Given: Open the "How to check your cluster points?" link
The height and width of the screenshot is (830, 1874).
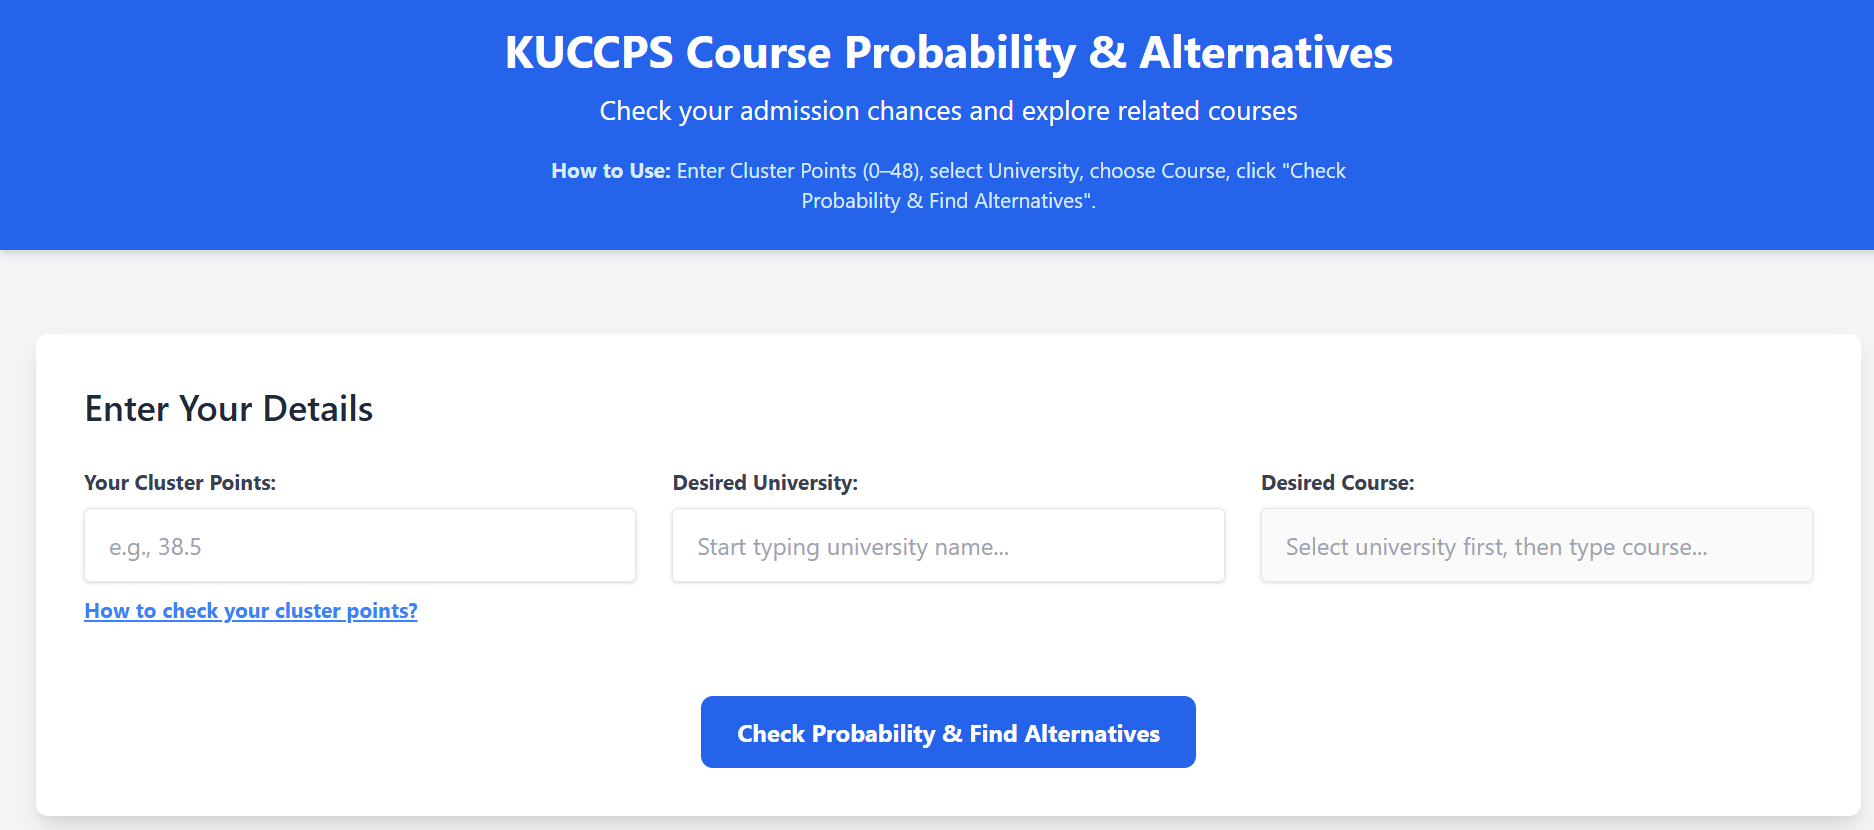Looking at the screenshot, I should (250, 610).
